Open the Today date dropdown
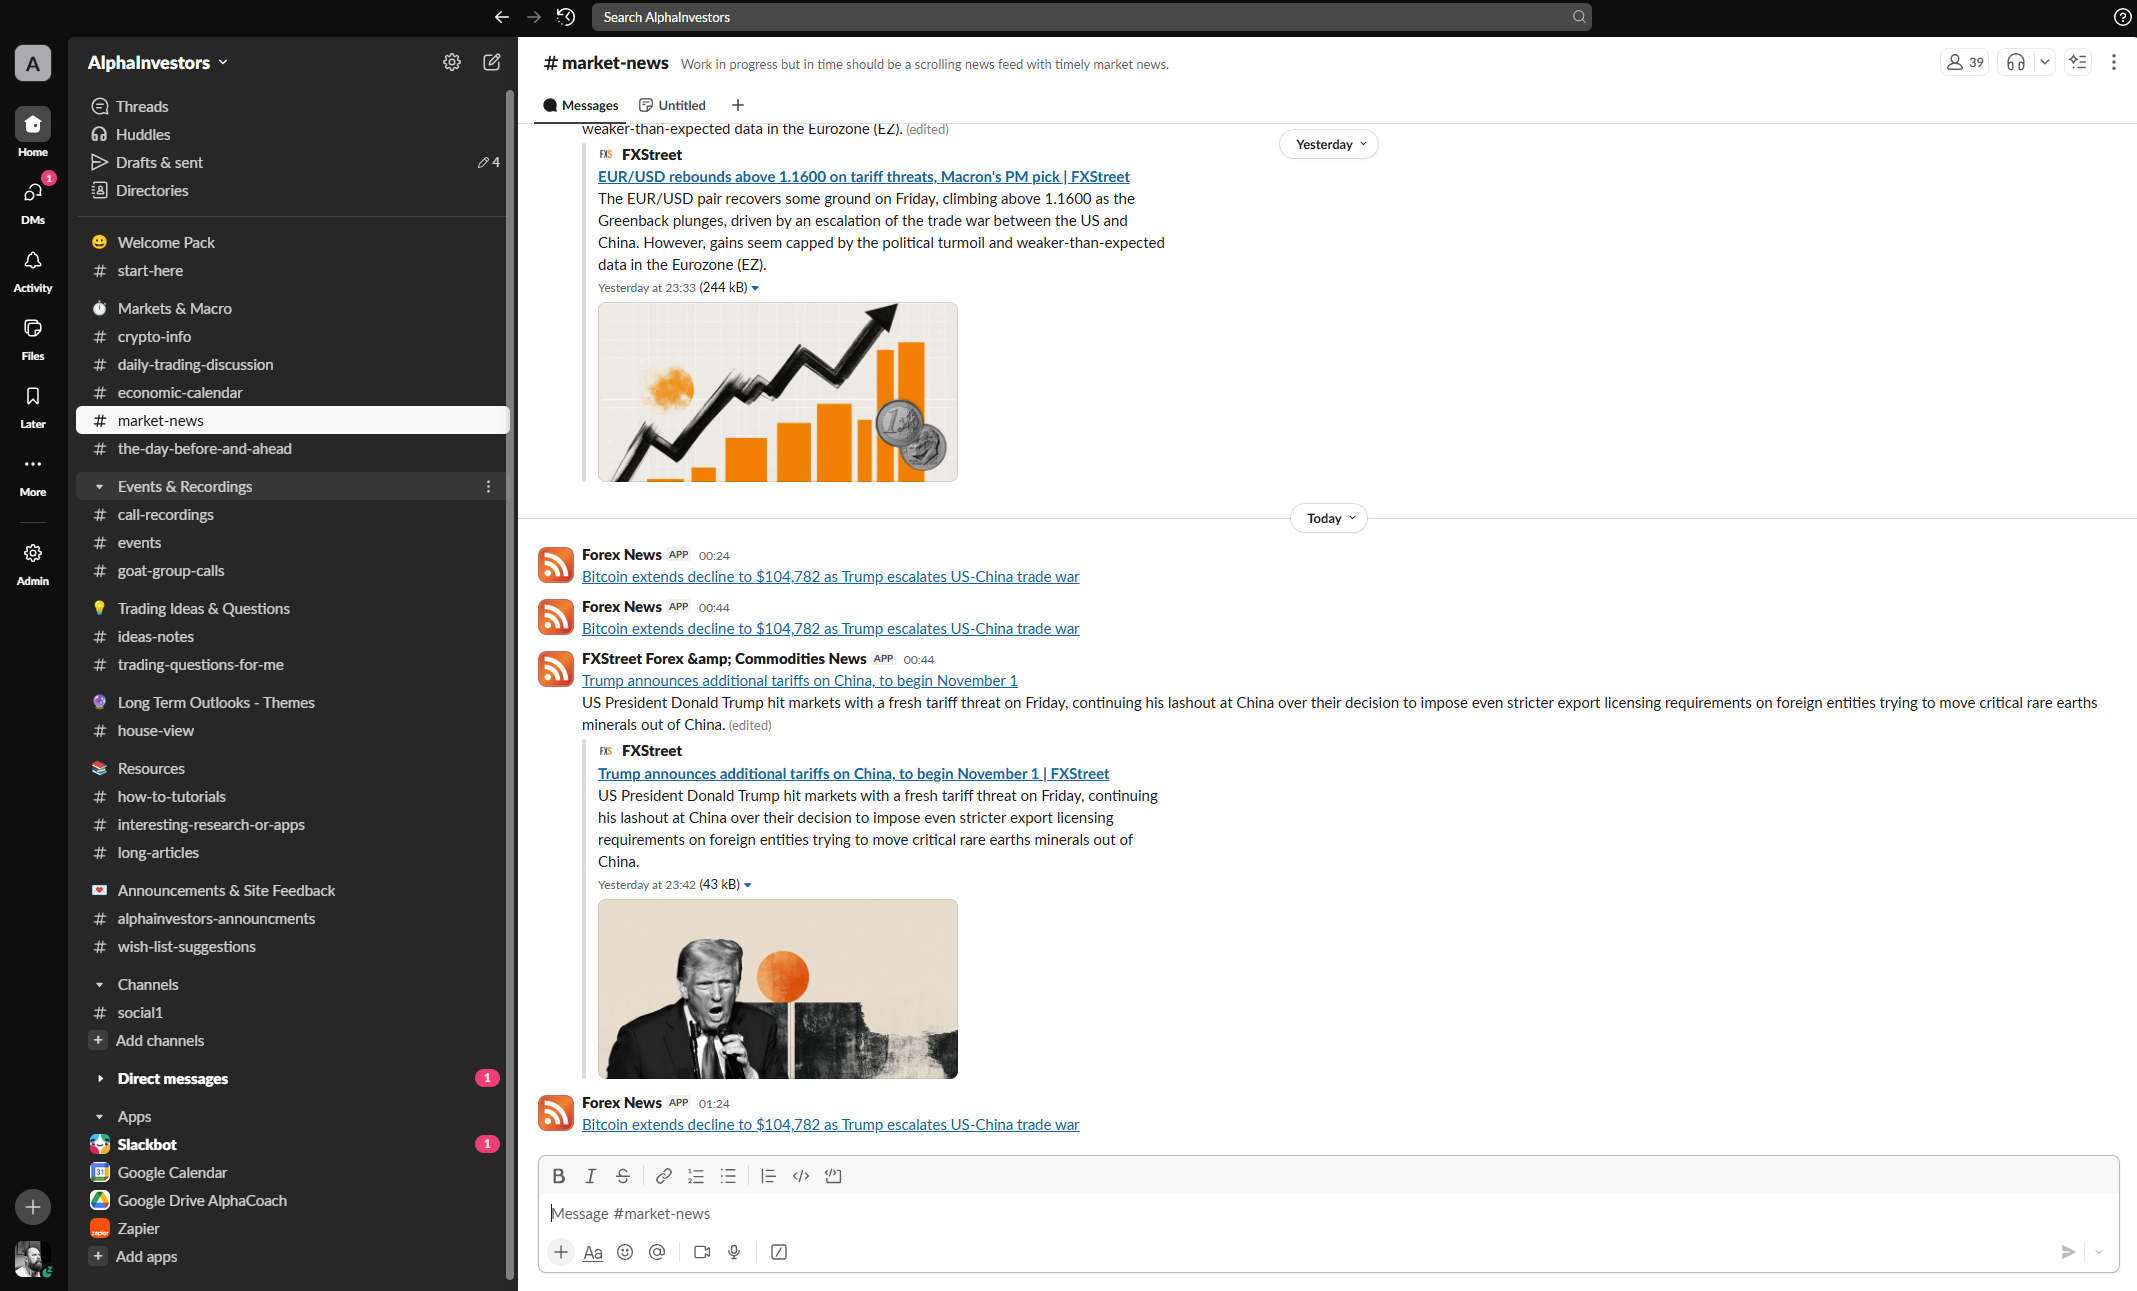The height and width of the screenshot is (1291, 2137). tap(1329, 518)
